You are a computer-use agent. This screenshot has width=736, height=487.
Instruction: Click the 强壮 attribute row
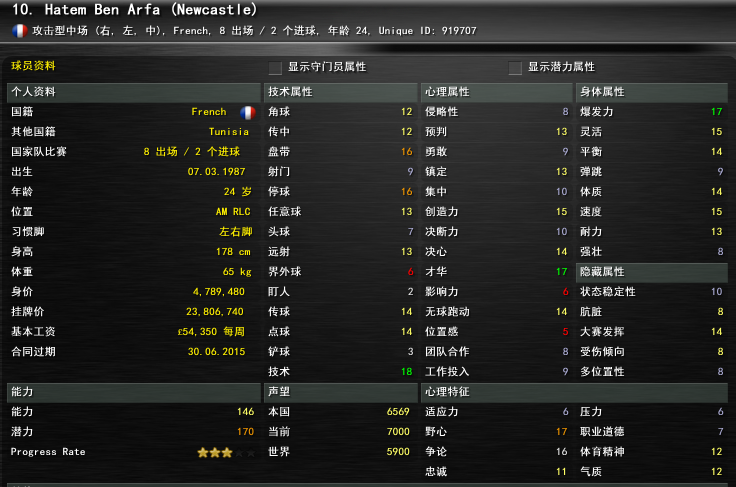click(x=652, y=252)
